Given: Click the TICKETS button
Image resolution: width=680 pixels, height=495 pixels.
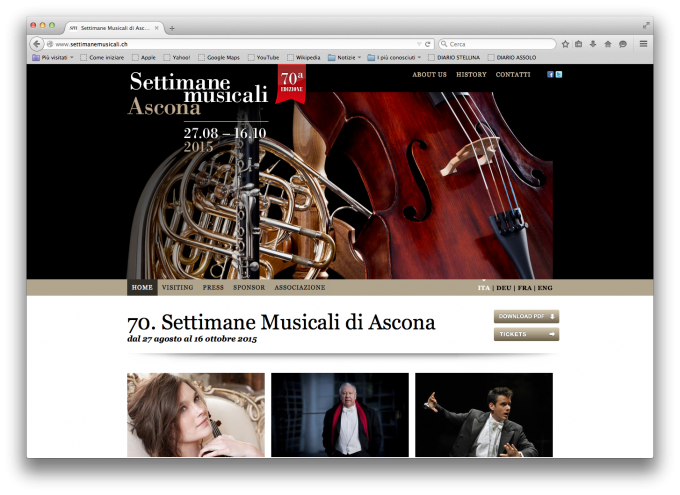Looking at the screenshot, I should [526, 334].
